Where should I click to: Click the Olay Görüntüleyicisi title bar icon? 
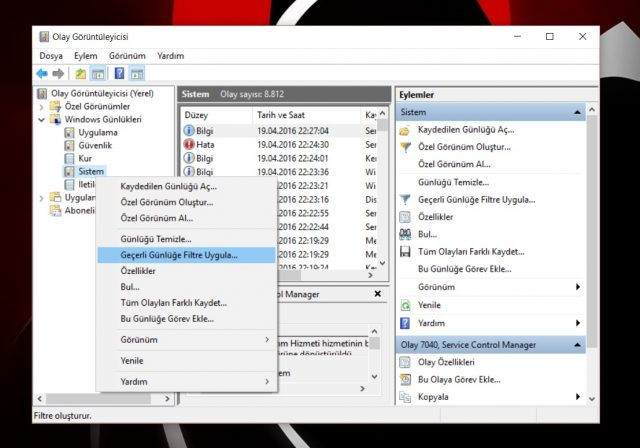(44, 37)
